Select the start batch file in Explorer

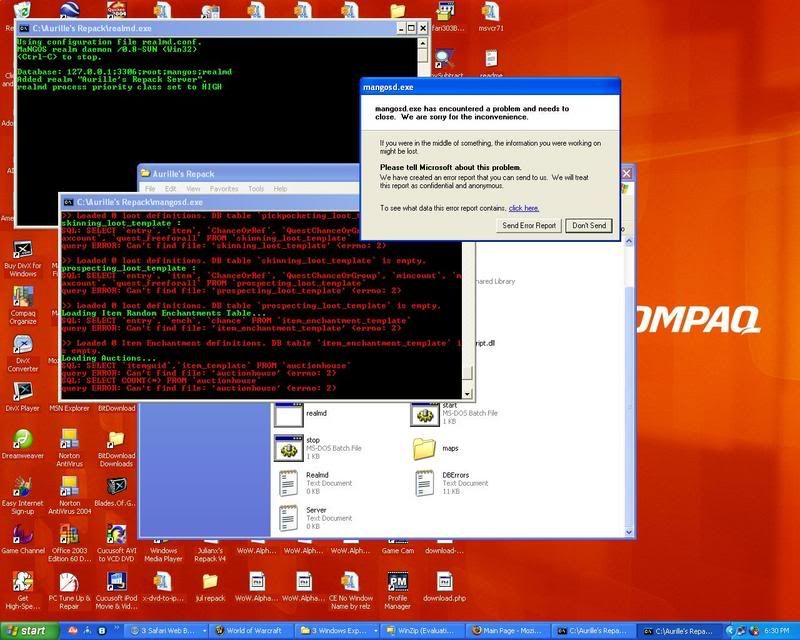click(454, 413)
